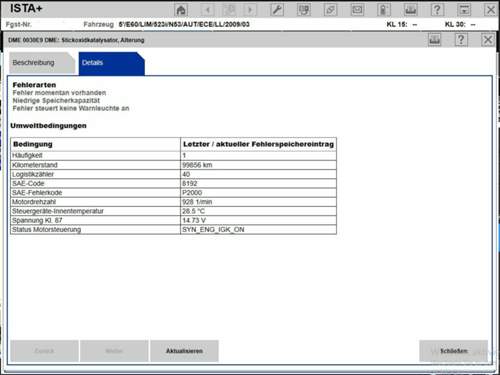Click the print icon in DME dialog header
500x375 pixels.
434,40
